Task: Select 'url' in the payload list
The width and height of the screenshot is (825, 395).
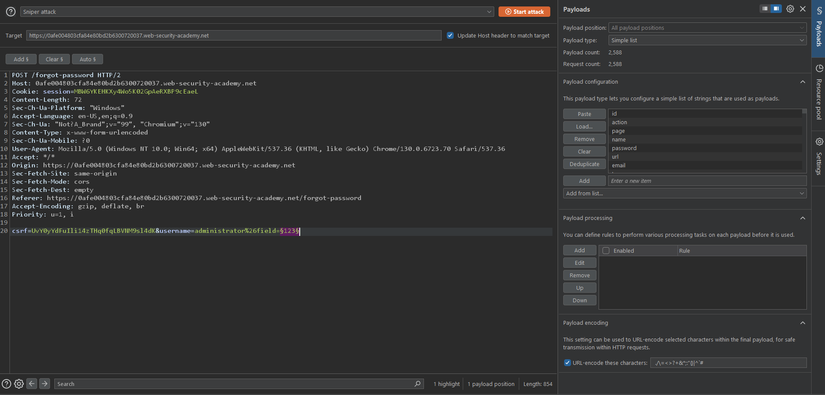Action: pyautogui.click(x=705, y=157)
